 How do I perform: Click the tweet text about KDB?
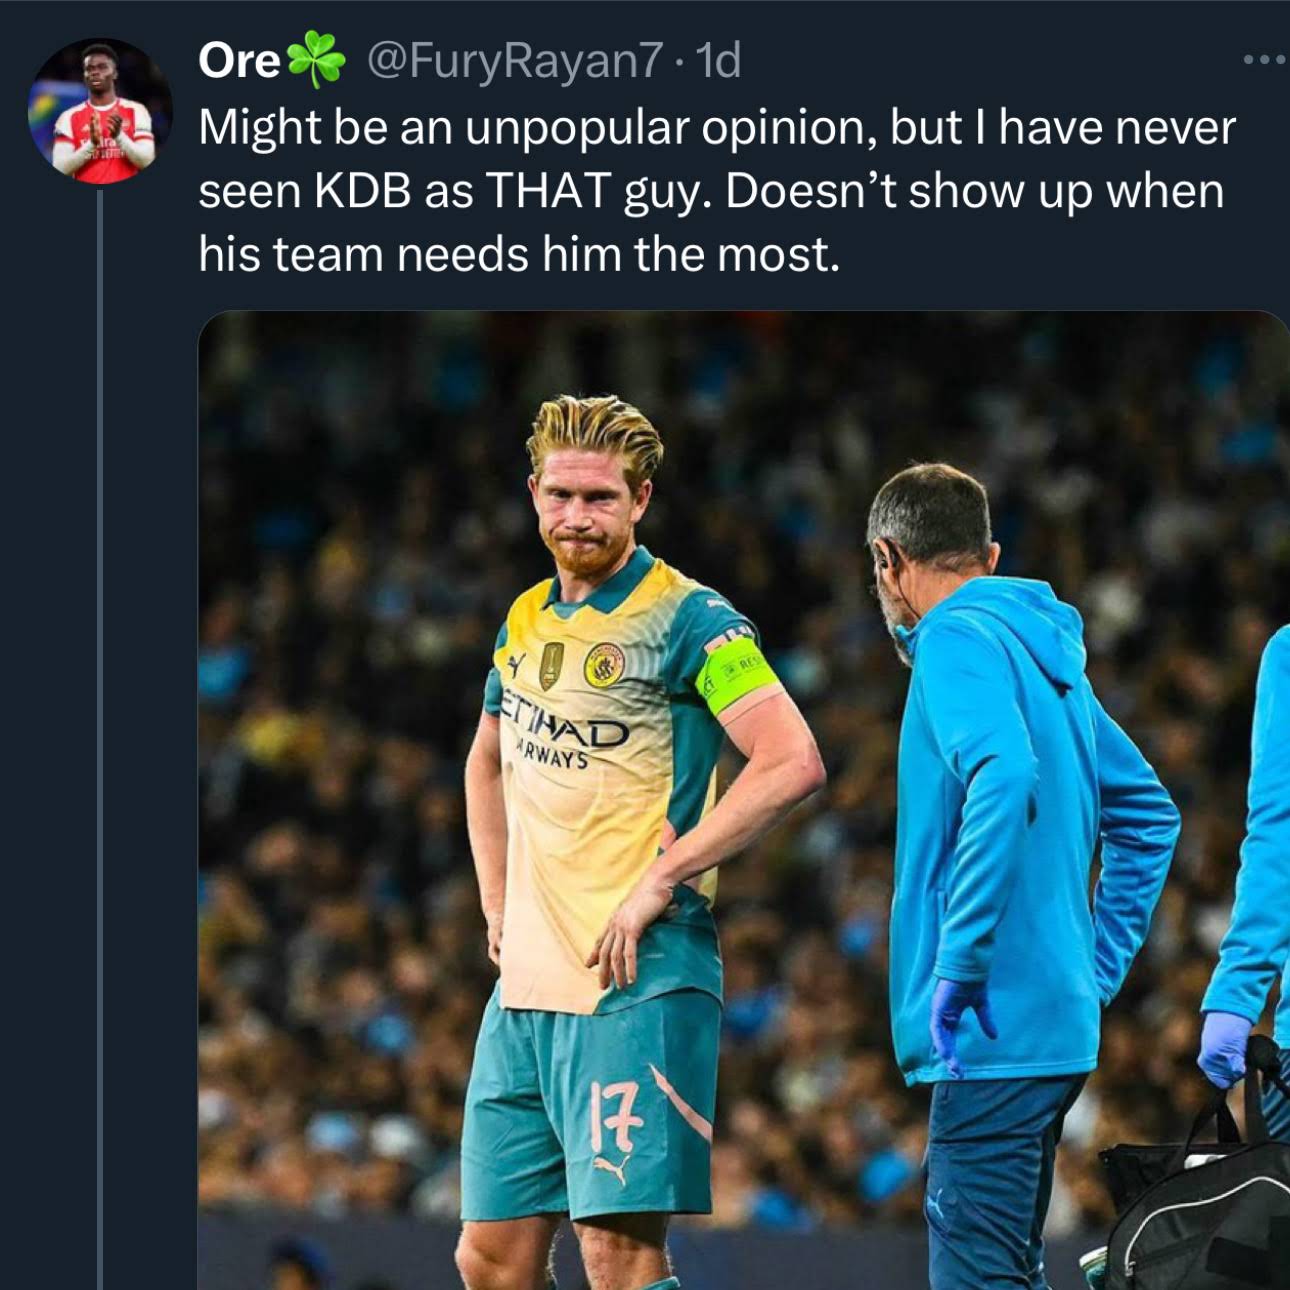click(x=717, y=191)
